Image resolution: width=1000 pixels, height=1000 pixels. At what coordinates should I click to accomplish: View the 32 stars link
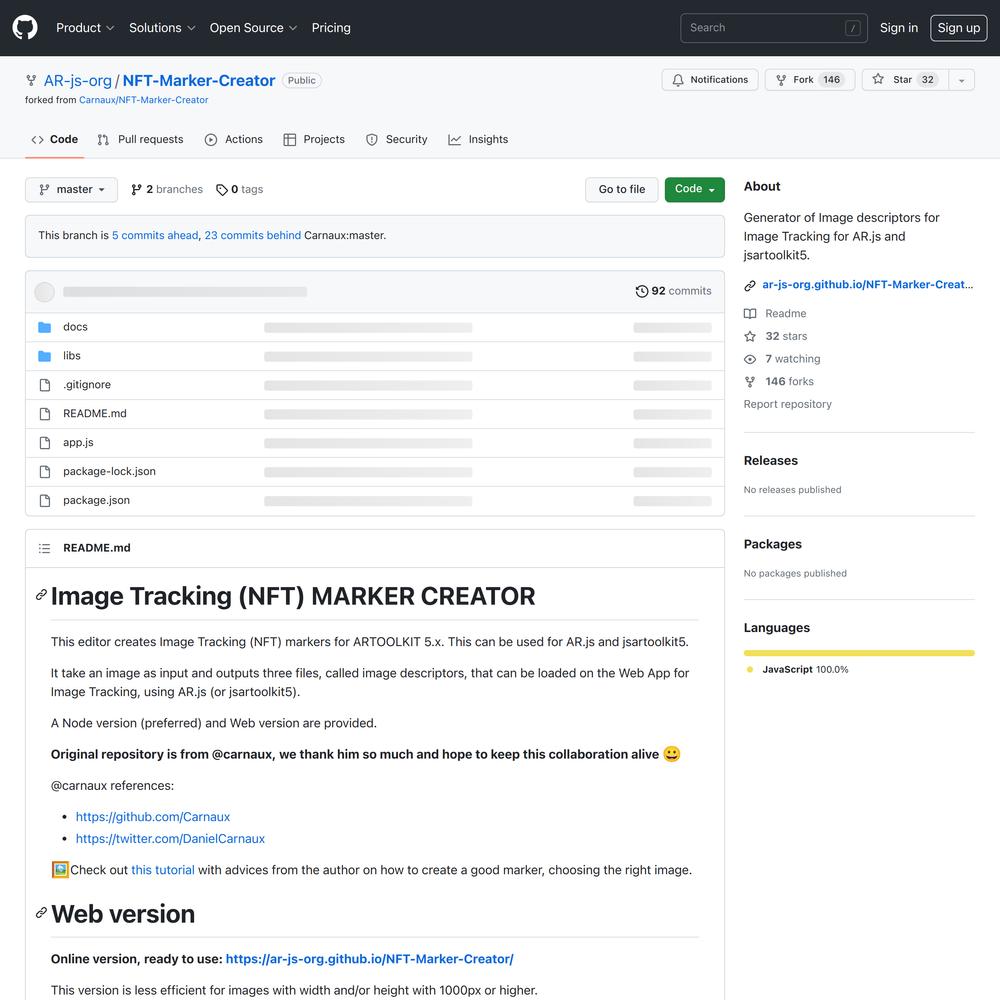point(776,337)
